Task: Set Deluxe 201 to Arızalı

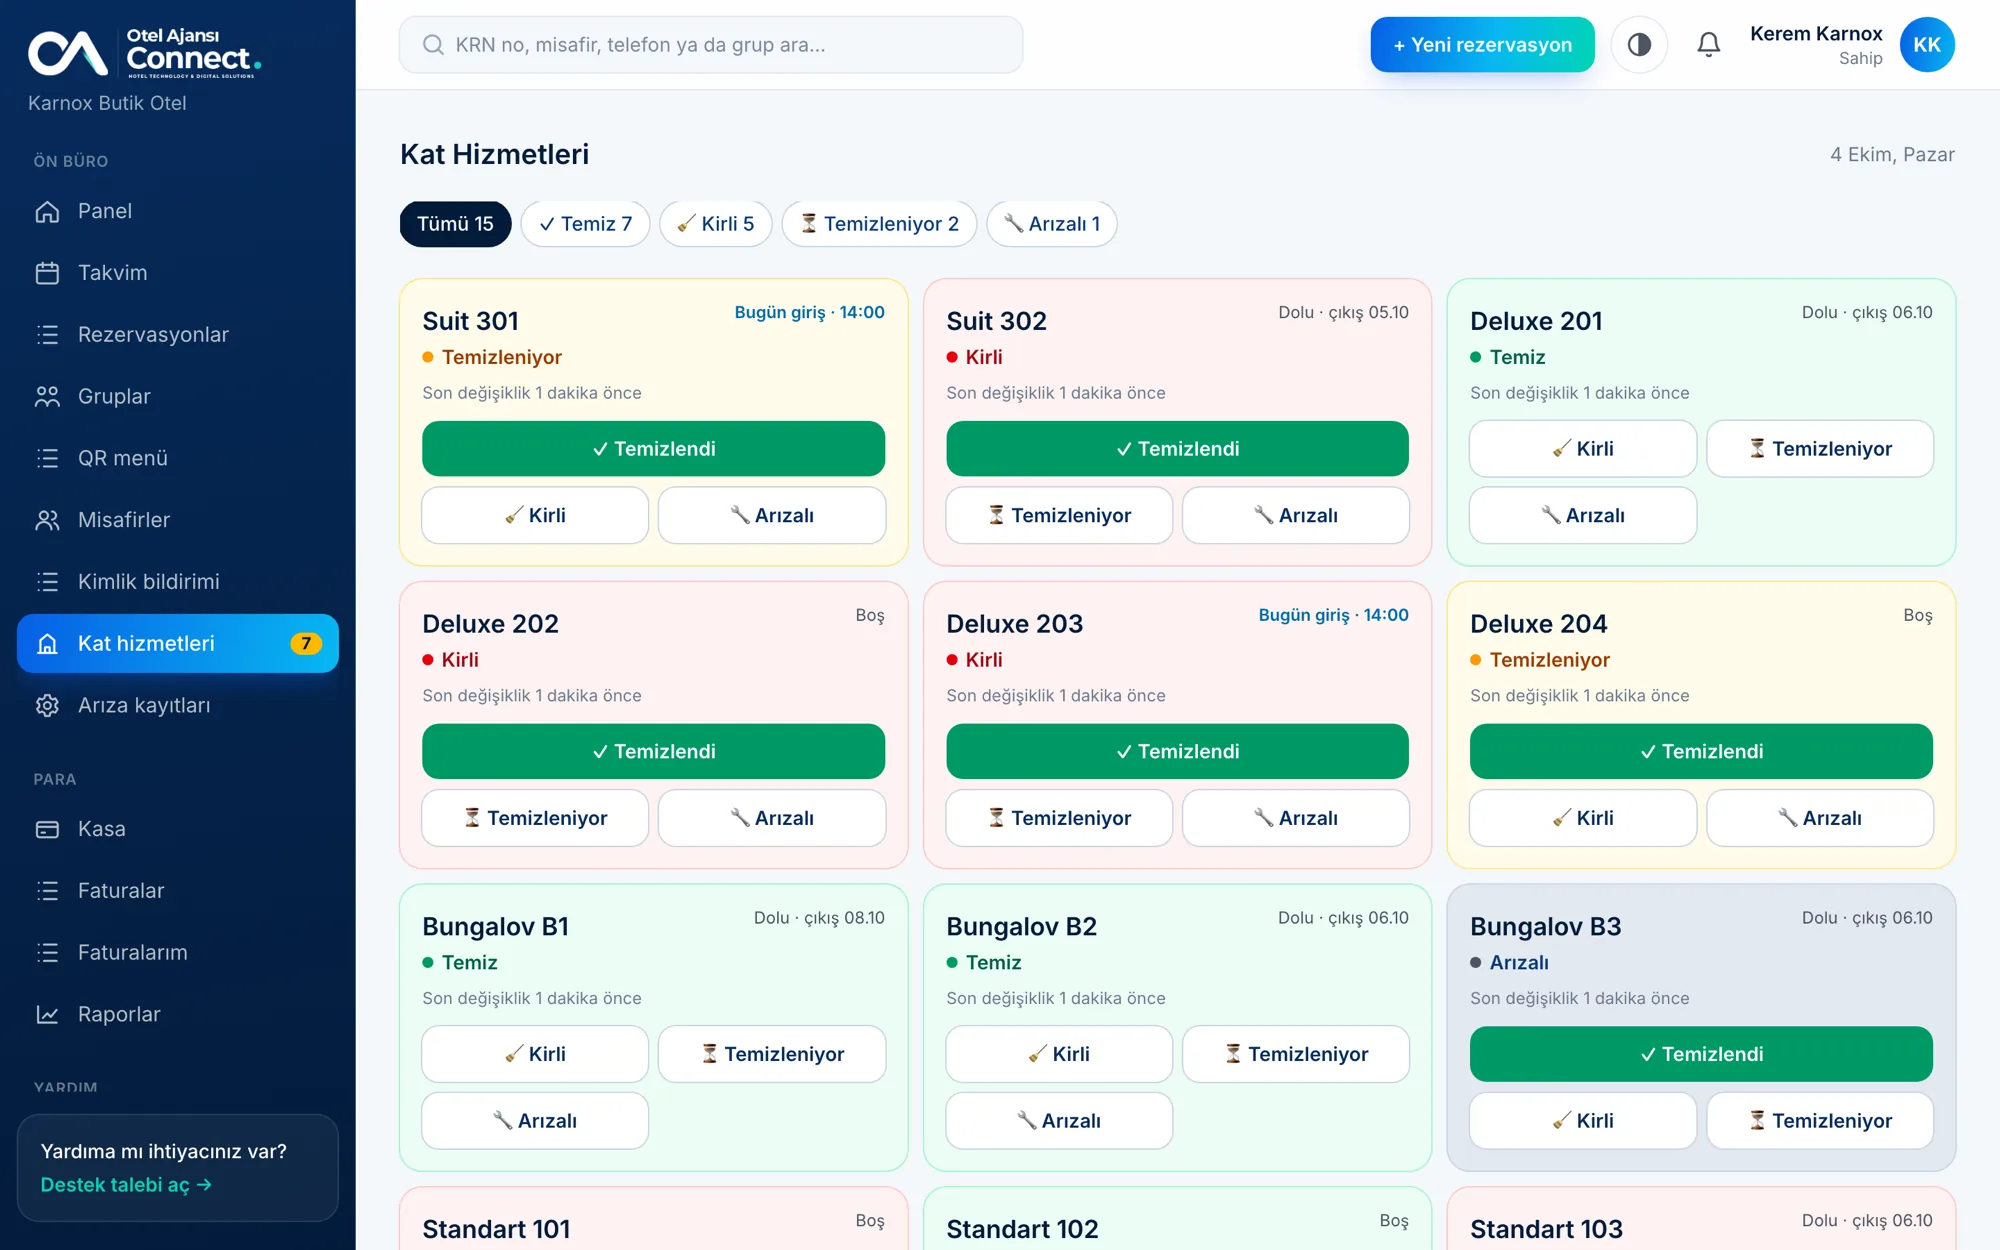Action: pos(1583,516)
